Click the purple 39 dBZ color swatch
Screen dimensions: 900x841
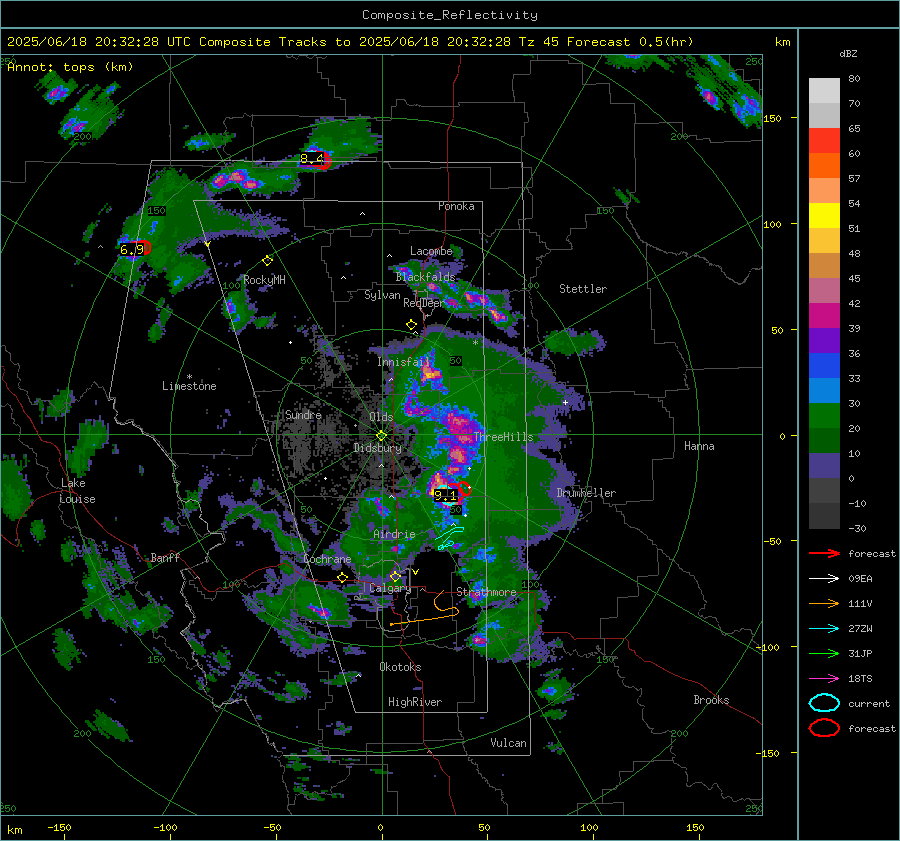(824, 341)
